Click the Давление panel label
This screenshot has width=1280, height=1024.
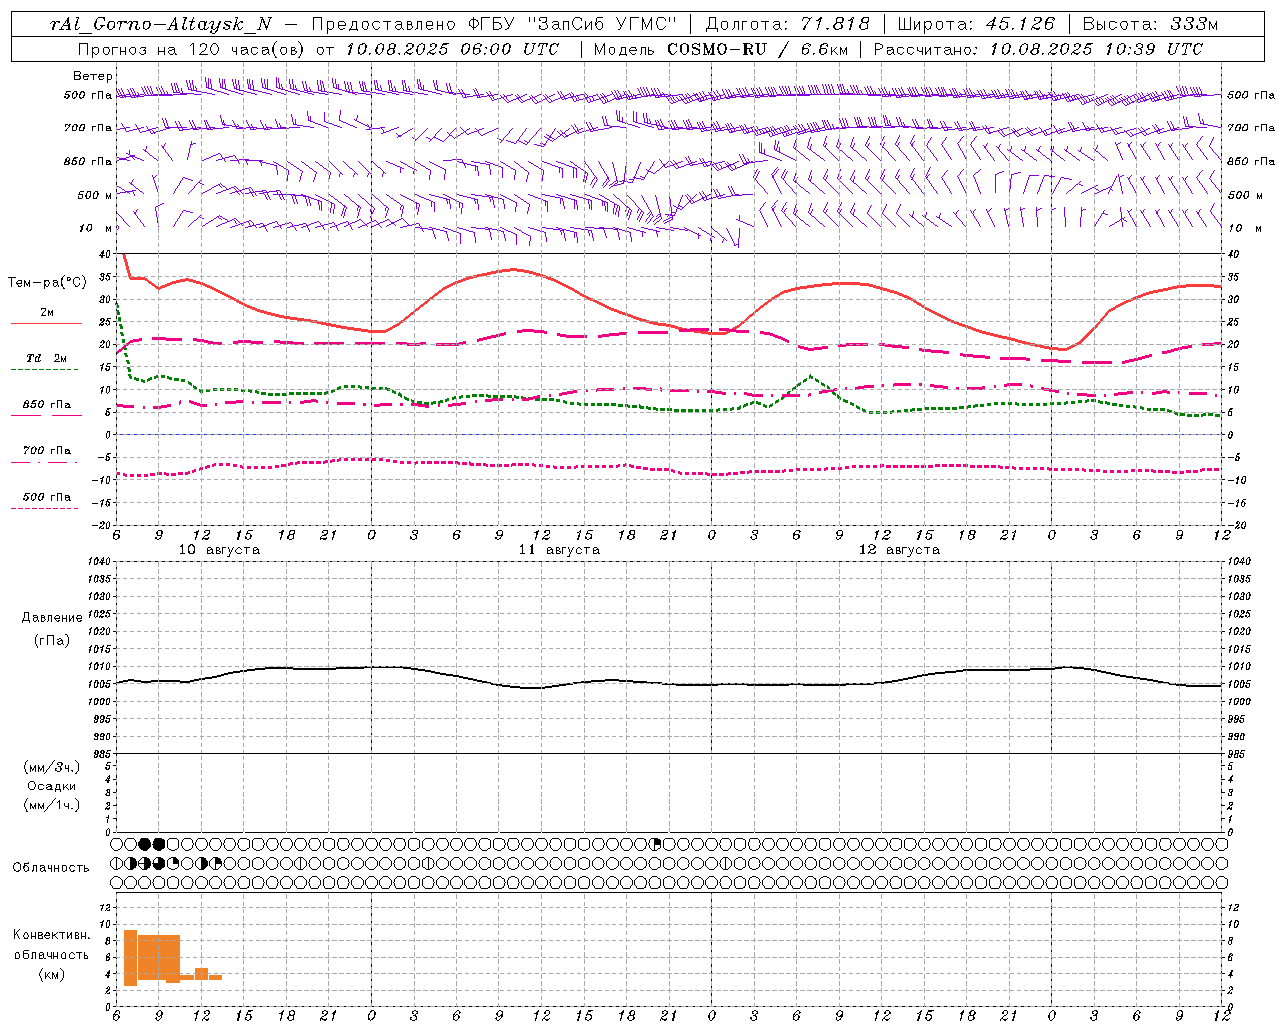[x=52, y=618]
